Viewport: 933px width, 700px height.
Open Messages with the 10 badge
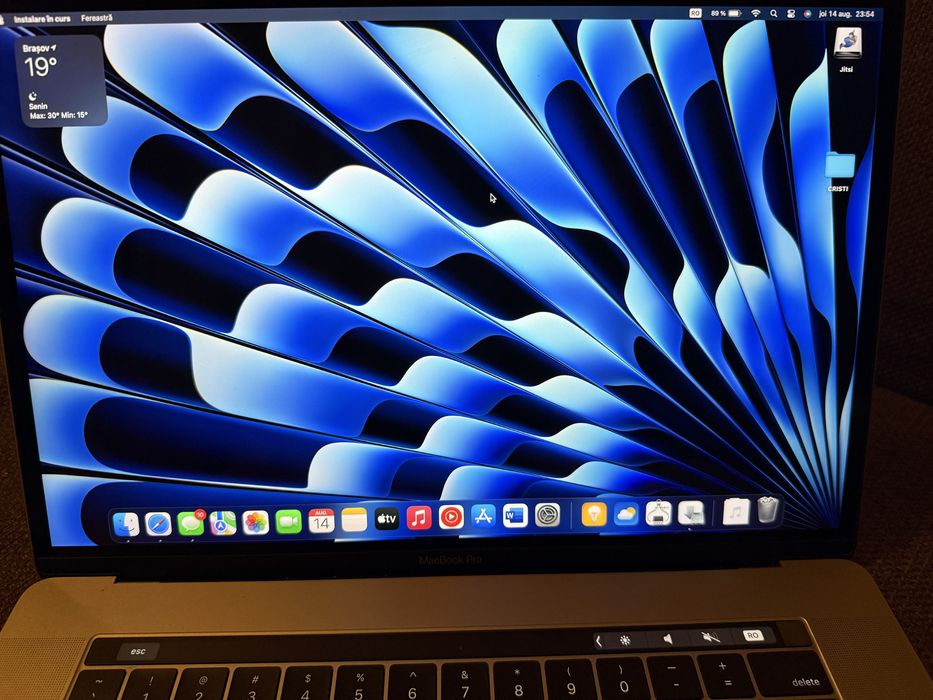[x=190, y=523]
